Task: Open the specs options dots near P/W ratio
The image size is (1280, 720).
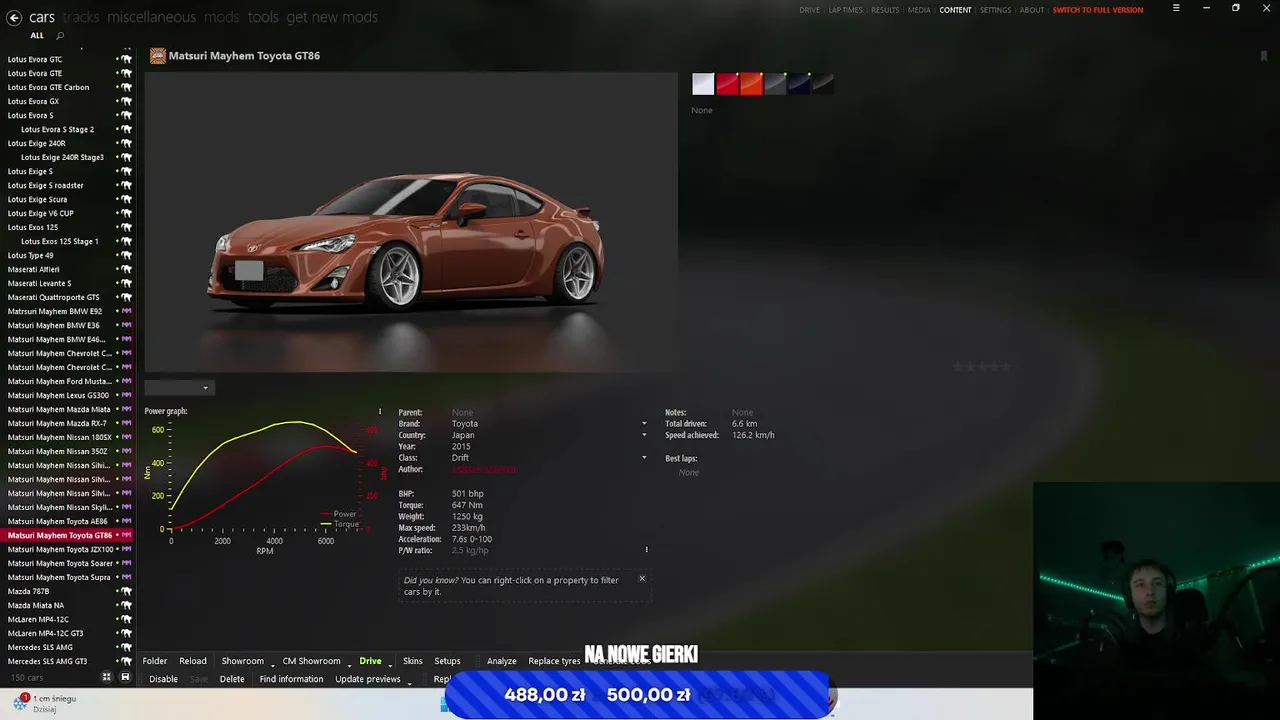Action: [647, 549]
